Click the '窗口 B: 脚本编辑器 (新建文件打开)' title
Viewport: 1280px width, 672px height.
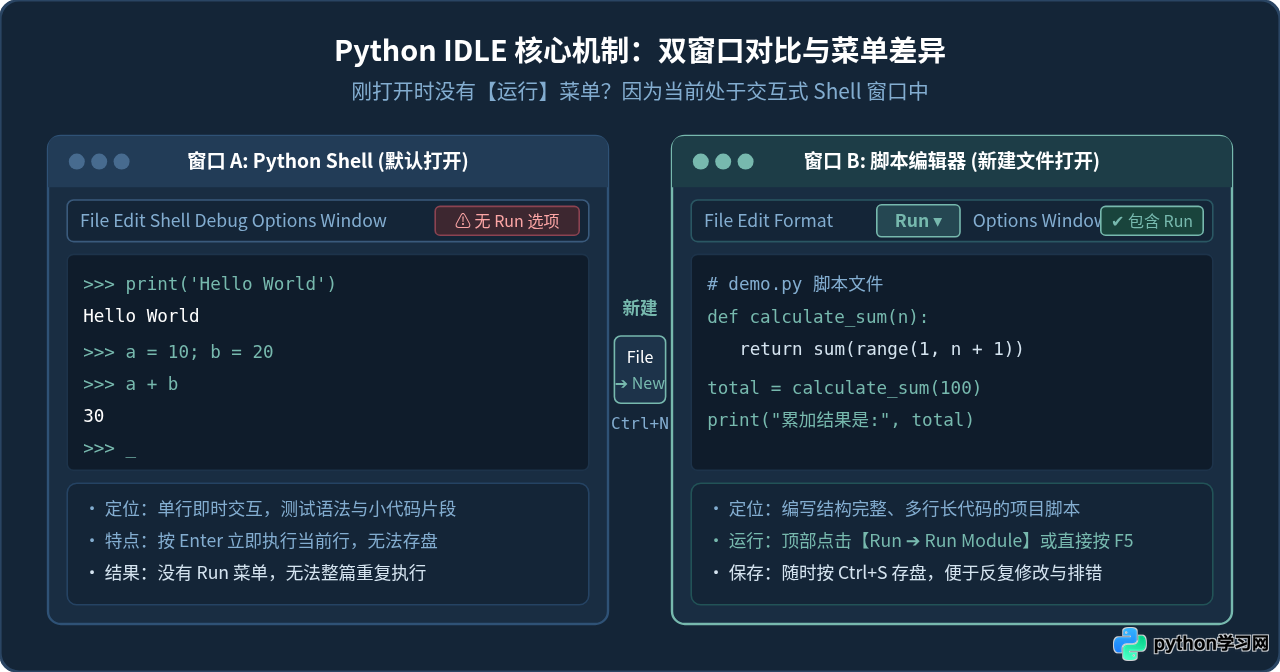pyautogui.click(x=952, y=161)
